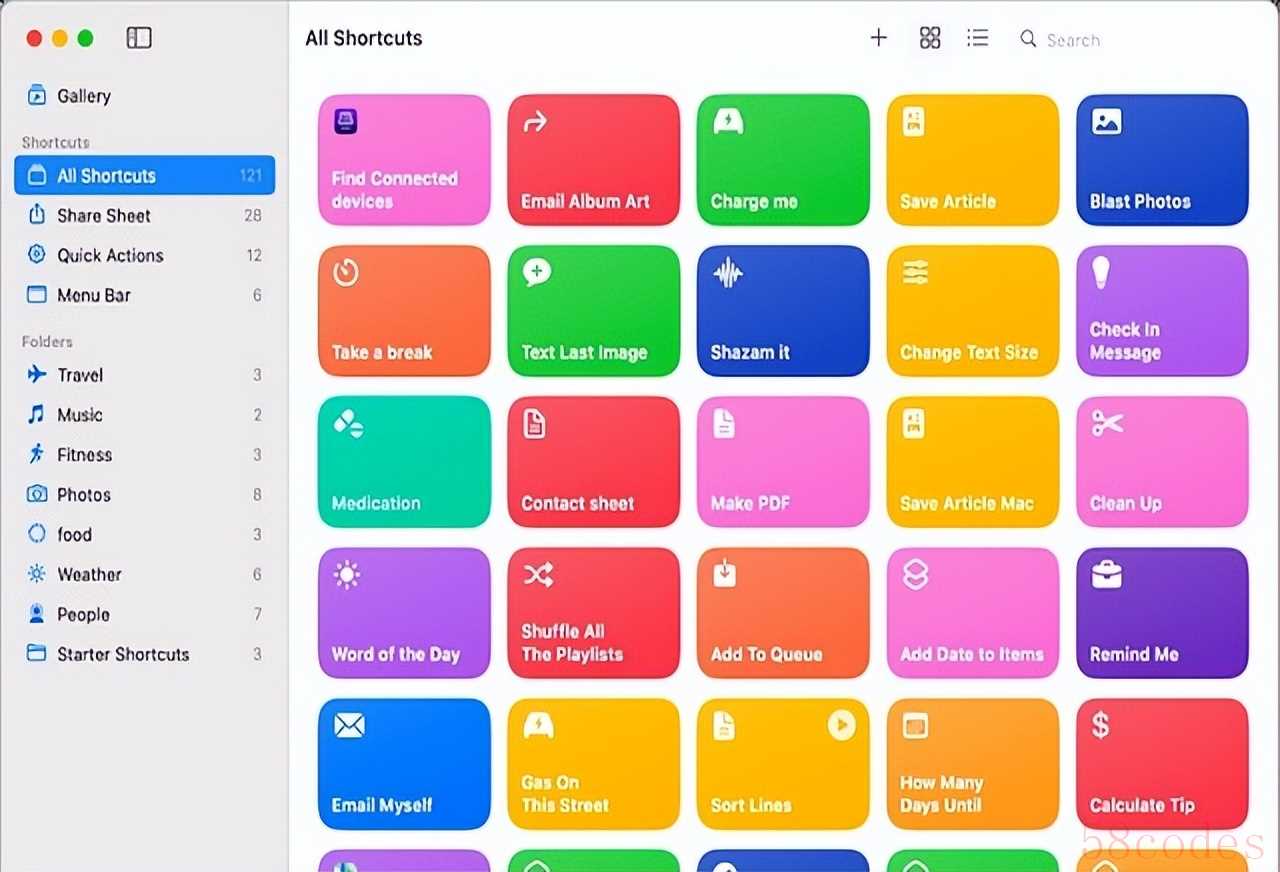Switch to list view
This screenshot has width=1280, height=872.
point(977,38)
